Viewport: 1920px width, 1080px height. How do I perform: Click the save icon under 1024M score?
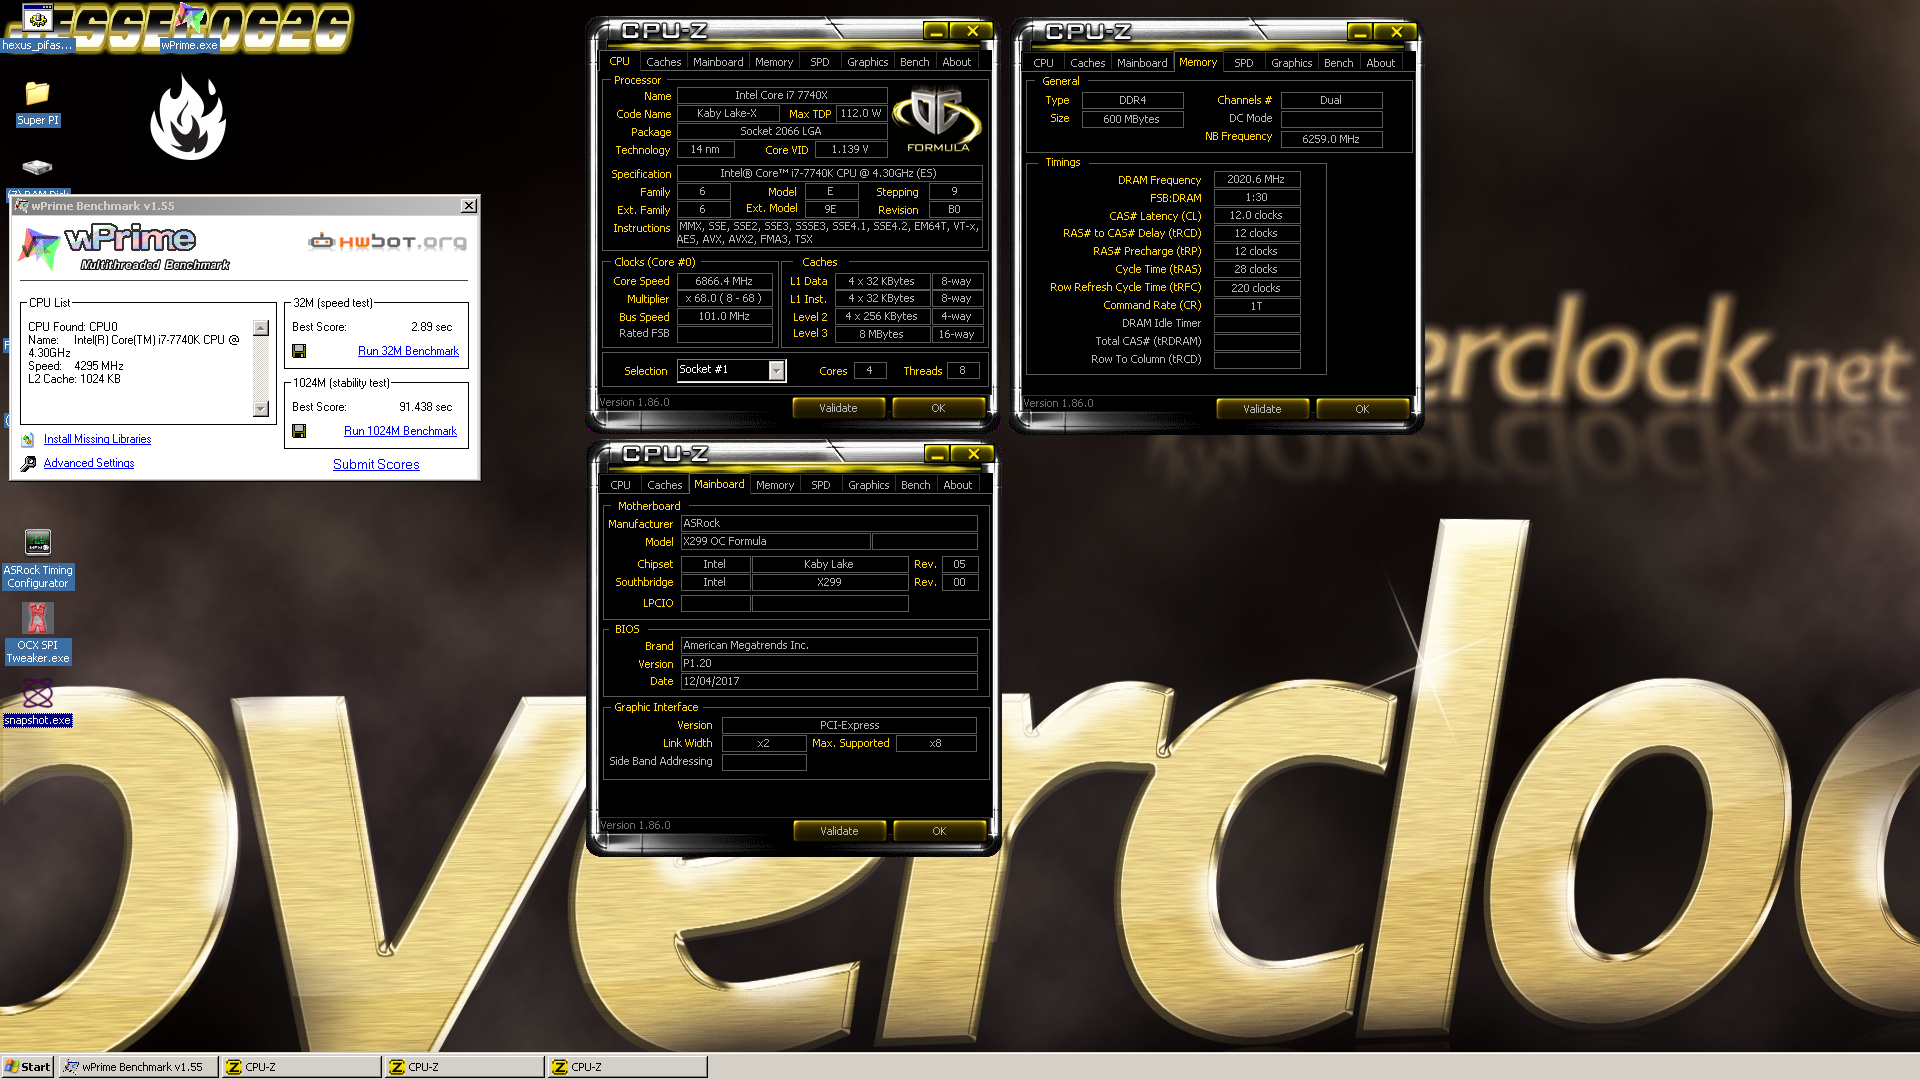tap(299, 432)
